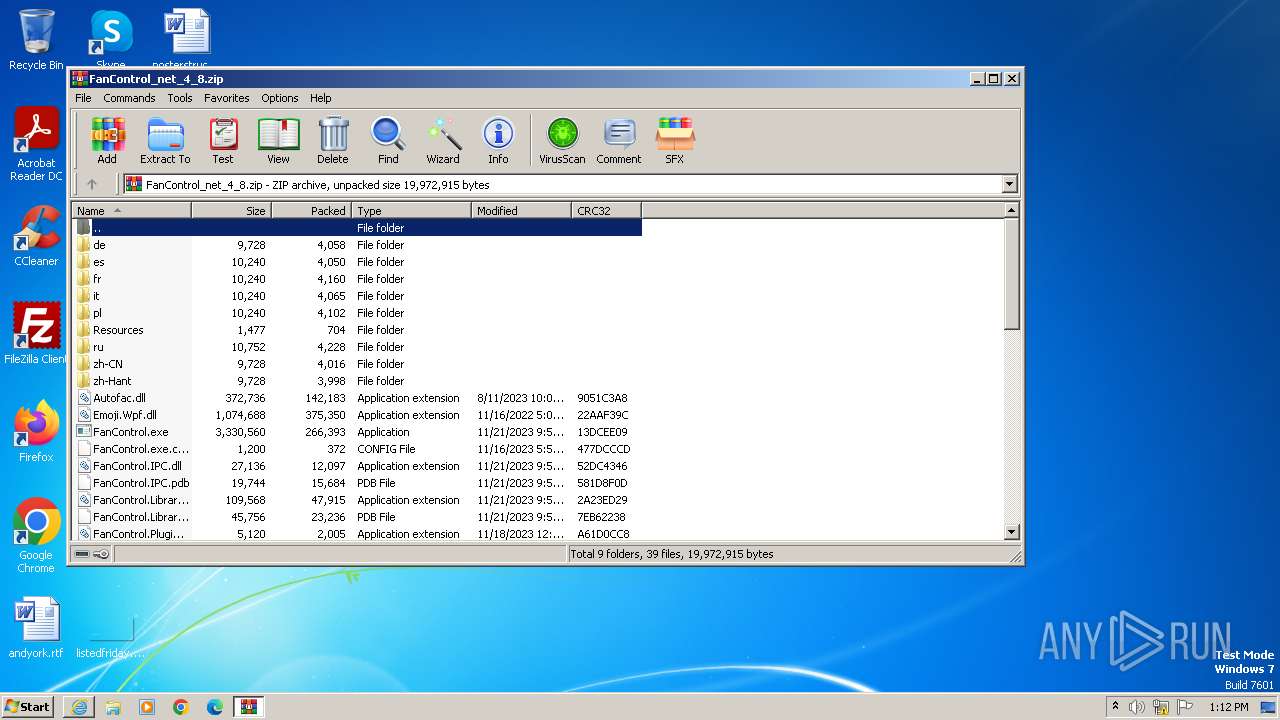Sort list by Modified column header

tap(521, 210)
